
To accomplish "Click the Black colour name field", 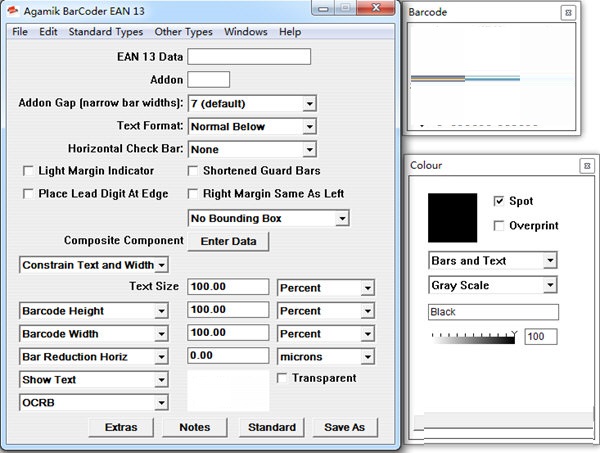I will pyautogui.click(x=493, y=312).
